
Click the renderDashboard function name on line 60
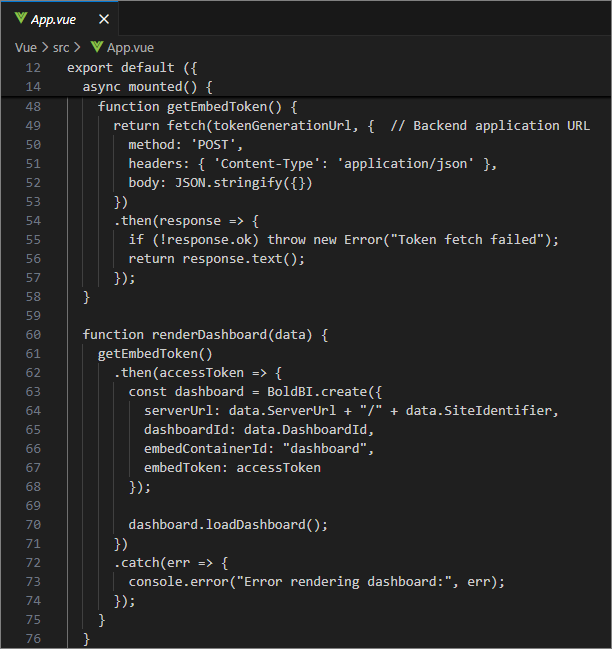[213, 334]
